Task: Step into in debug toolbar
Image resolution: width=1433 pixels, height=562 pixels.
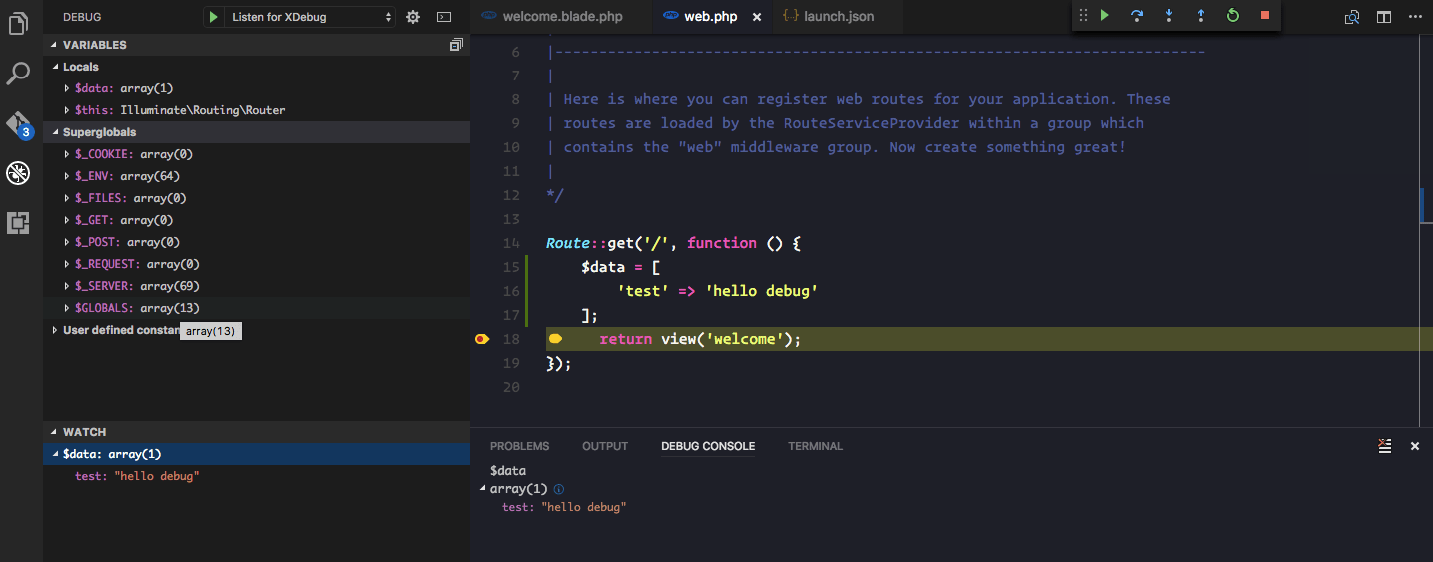Action: coord(1169,16)
